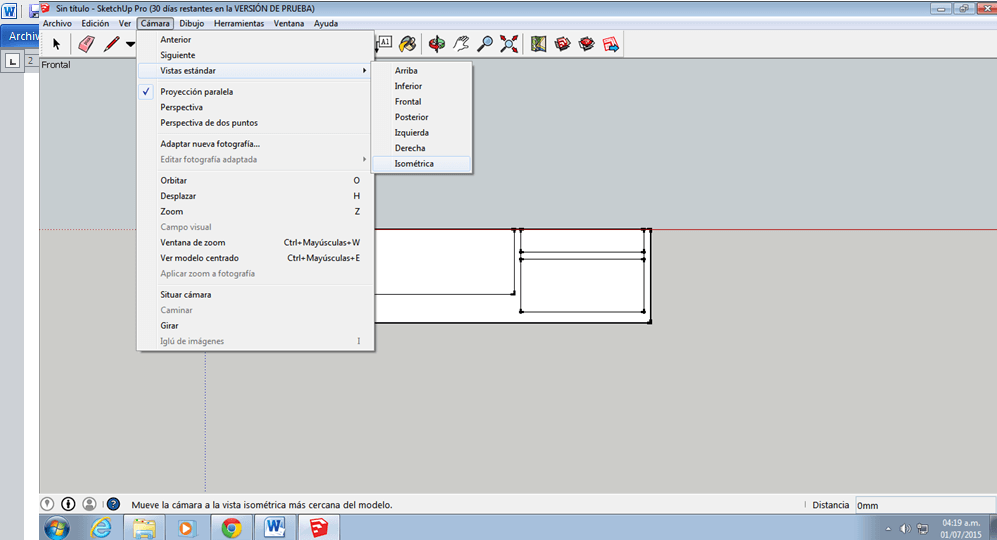Viewport: 997px width, 540px height.
Task: Switch to Perspectiva de dos puntos
Action: 256,123
